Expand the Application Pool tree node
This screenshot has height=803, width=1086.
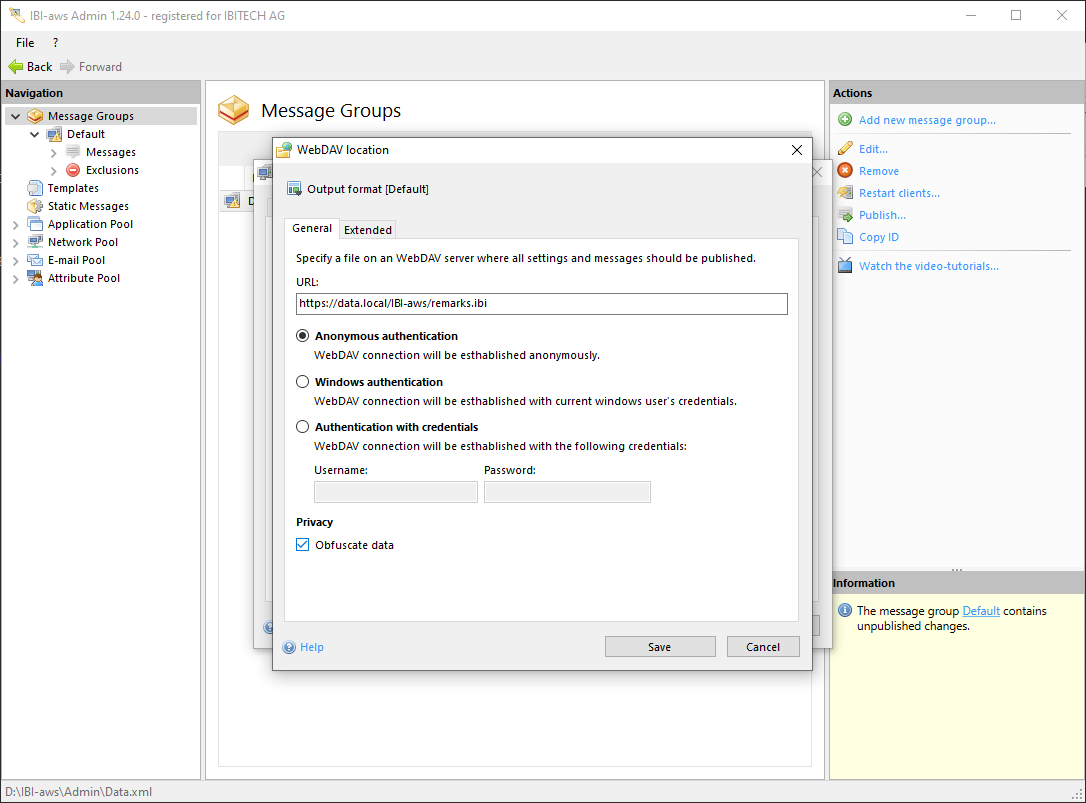tap(15, 225)
